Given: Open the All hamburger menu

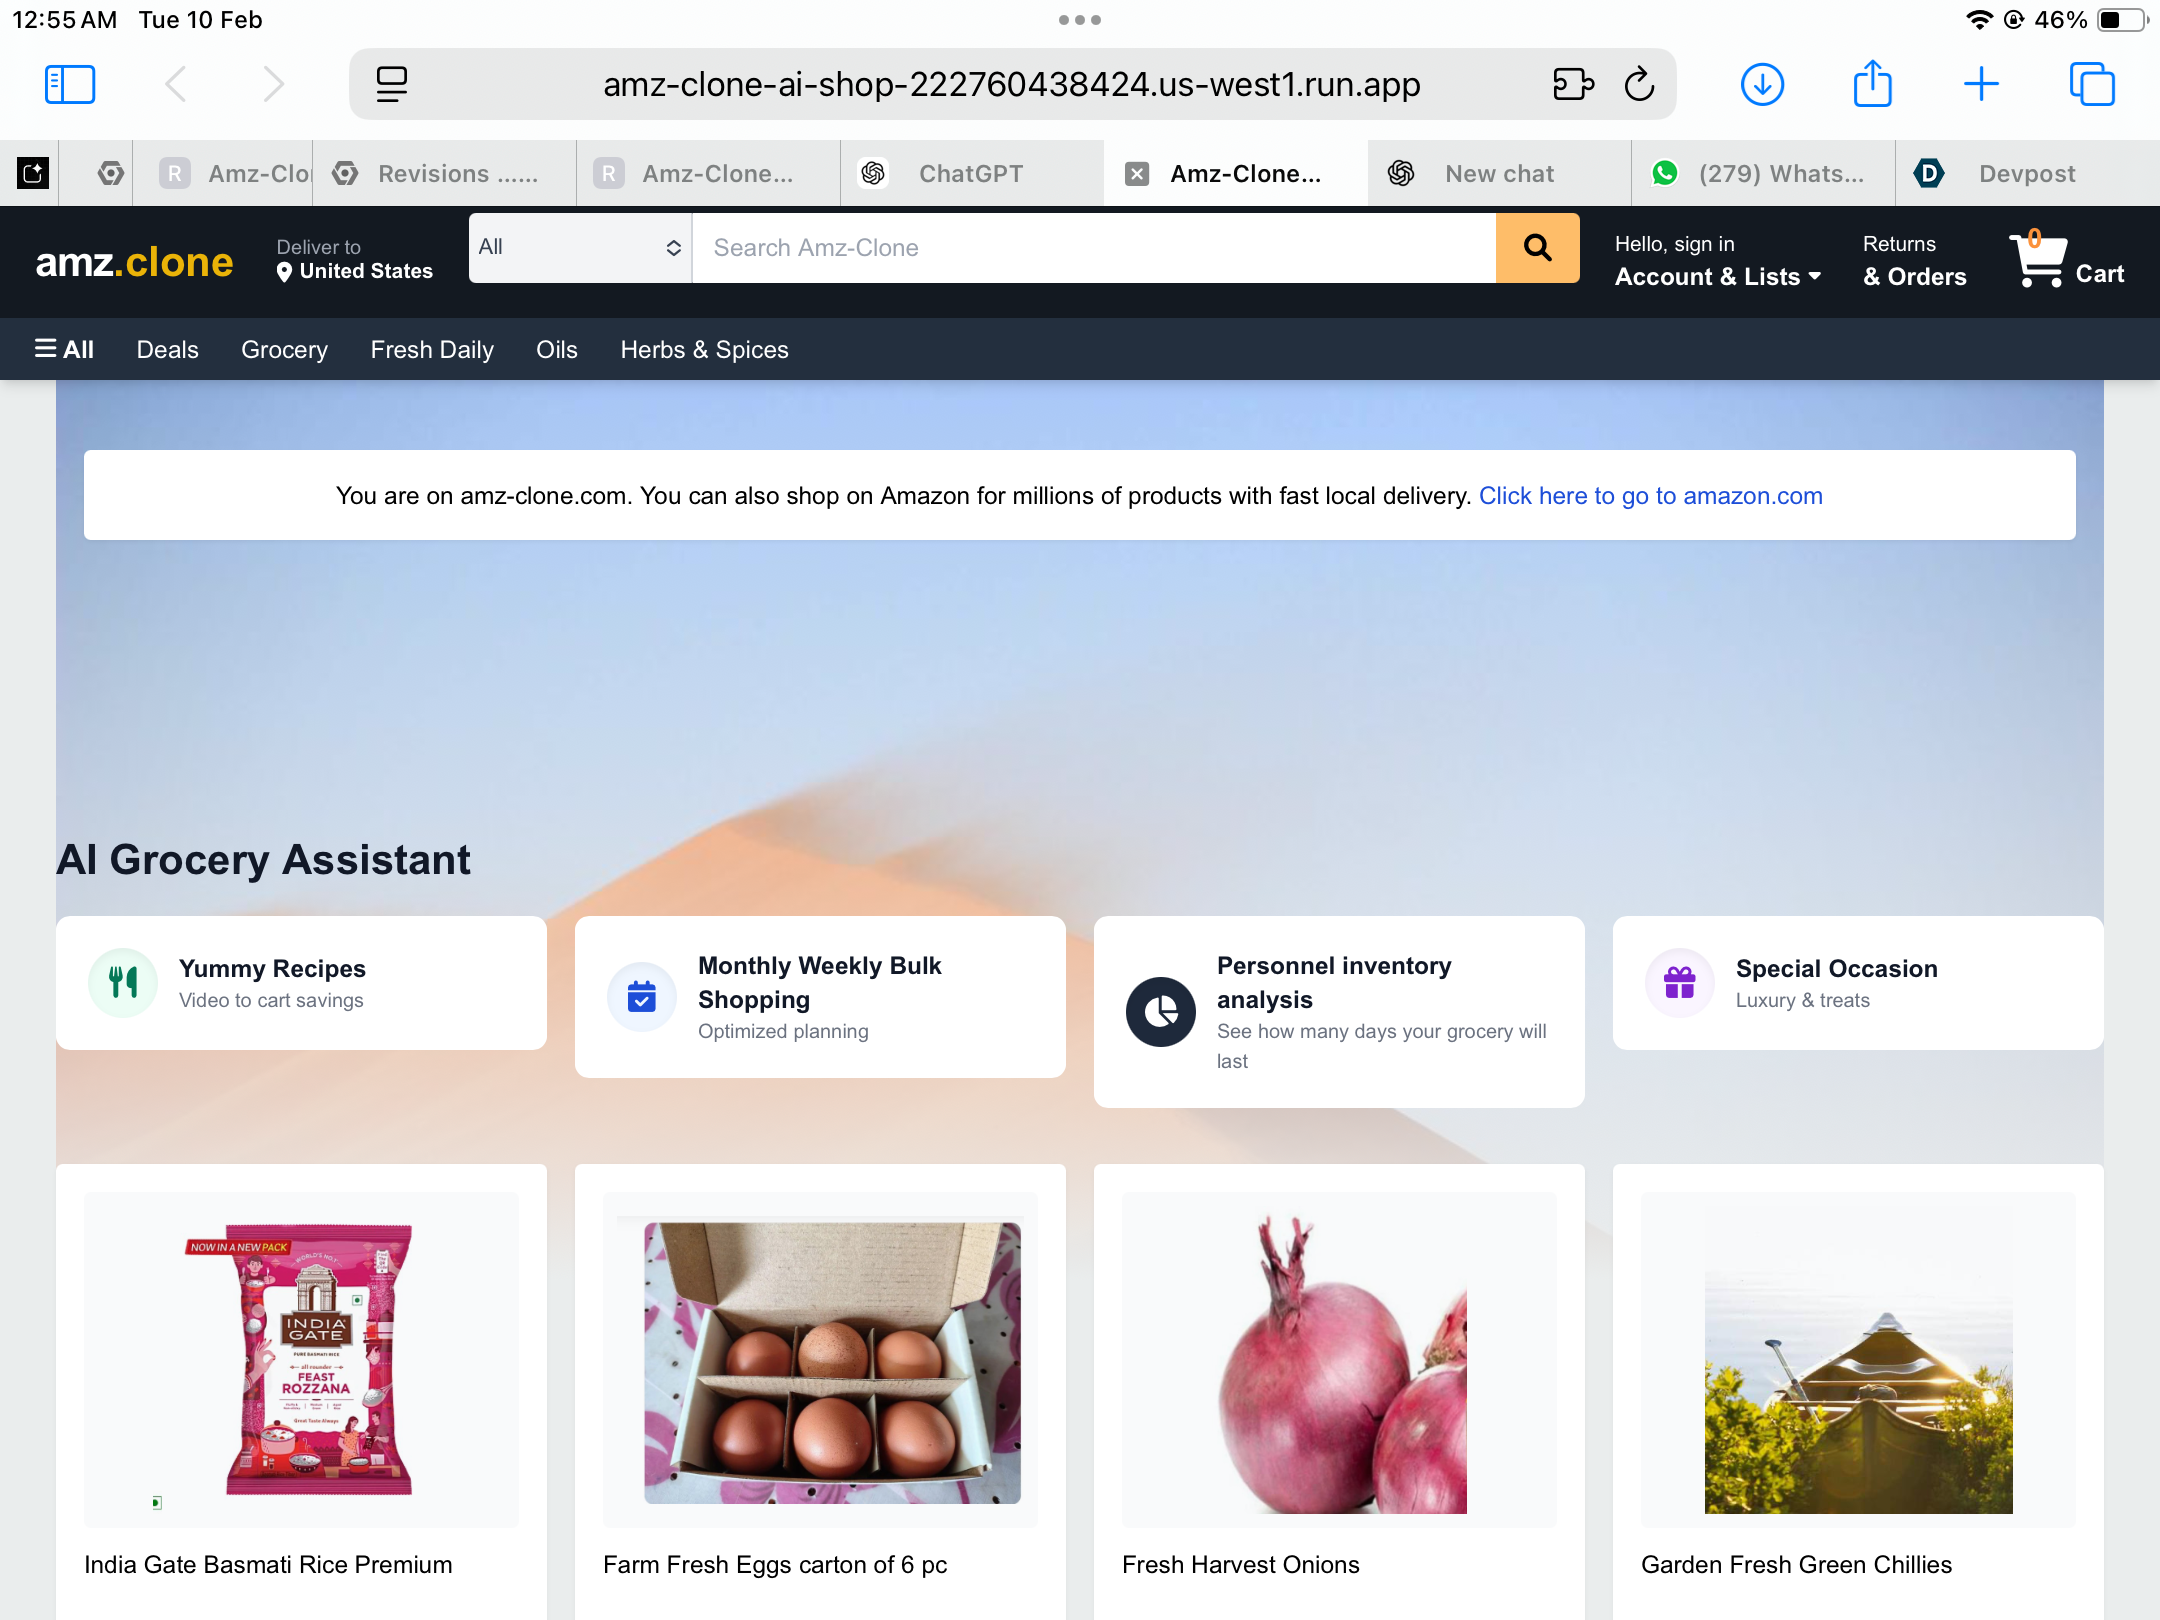Looking at the screenshot, I should (65, 349).
